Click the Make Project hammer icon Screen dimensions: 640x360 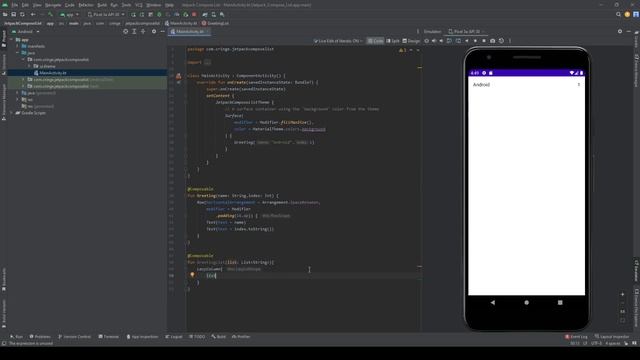(x=51, y=14)
